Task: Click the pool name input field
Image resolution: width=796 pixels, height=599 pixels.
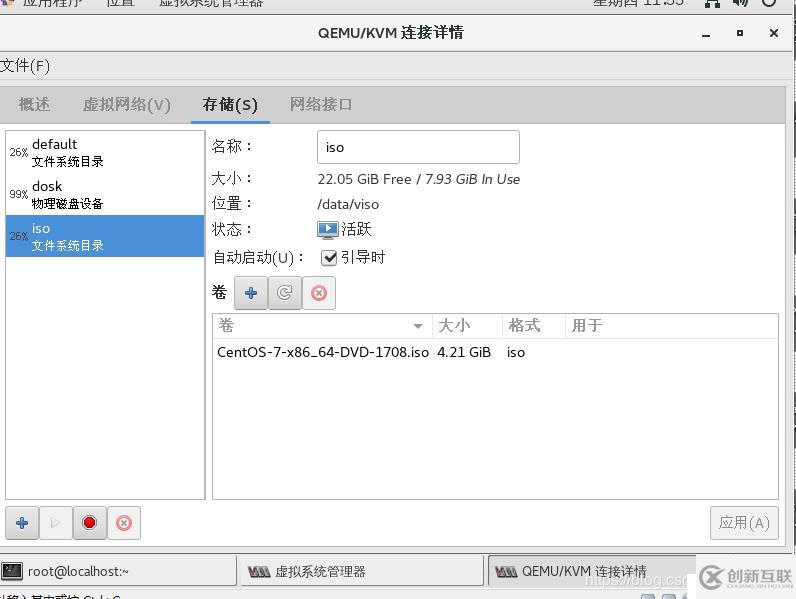Action: pyautogui.click(x=418, y=147)
